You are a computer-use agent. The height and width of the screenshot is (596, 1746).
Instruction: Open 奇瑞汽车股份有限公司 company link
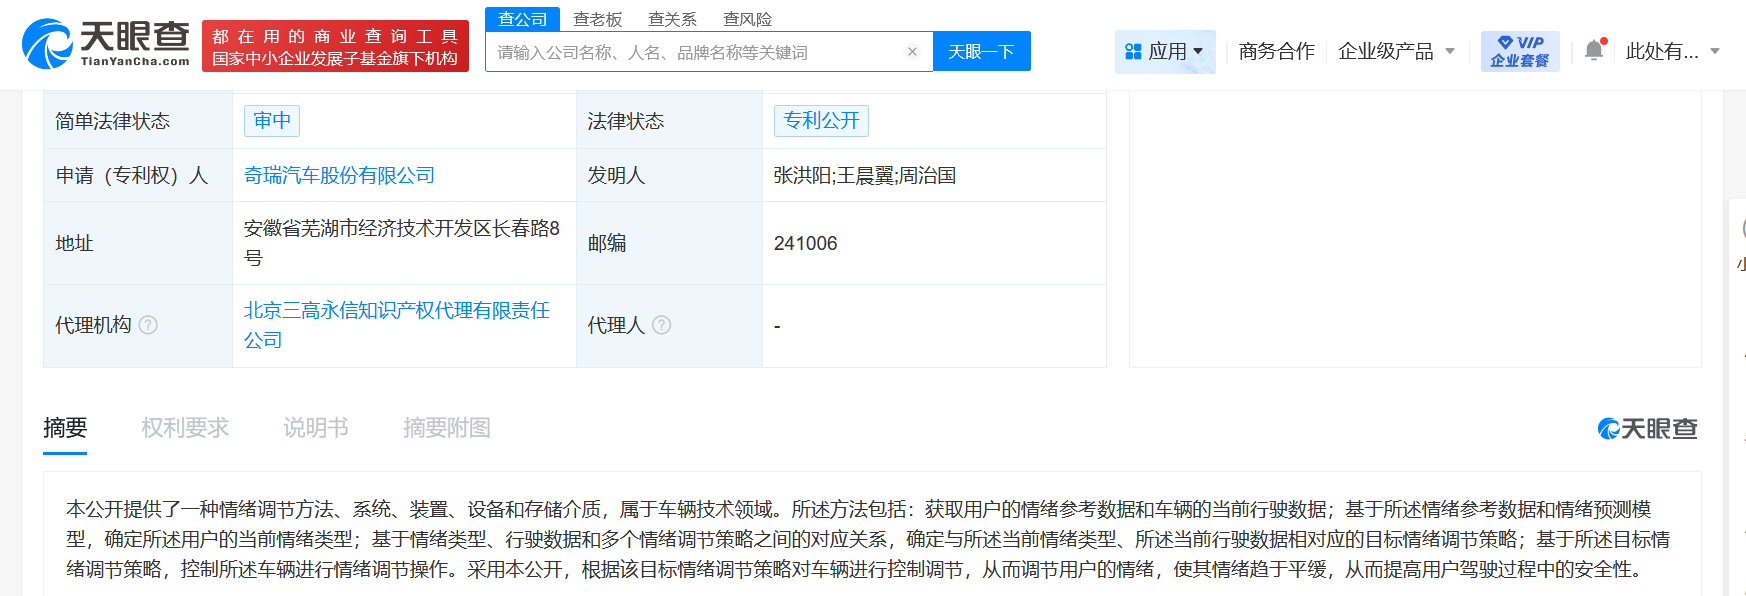click(x=340, y=175)
